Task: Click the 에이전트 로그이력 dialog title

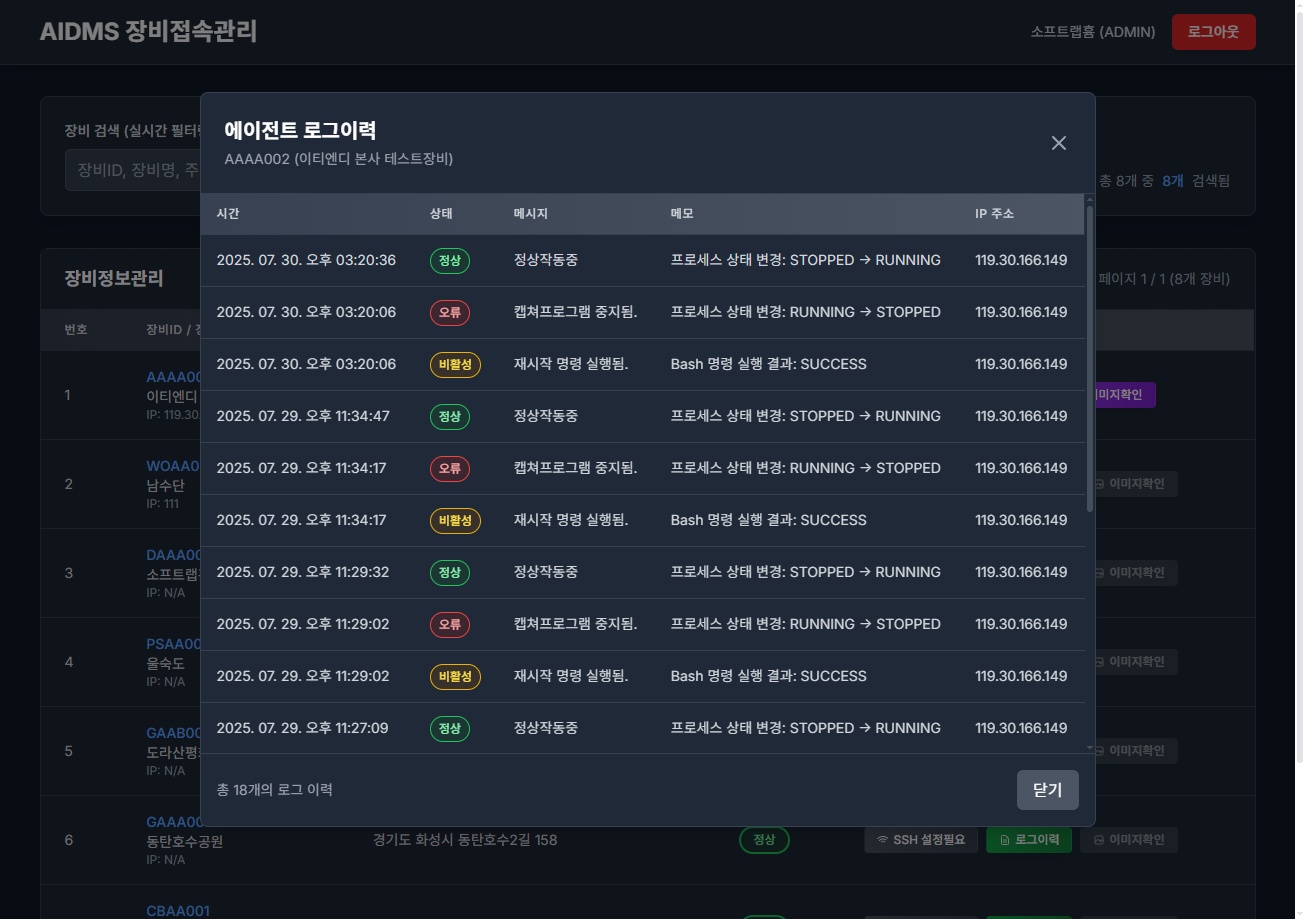Action: [x=300, y=130]
